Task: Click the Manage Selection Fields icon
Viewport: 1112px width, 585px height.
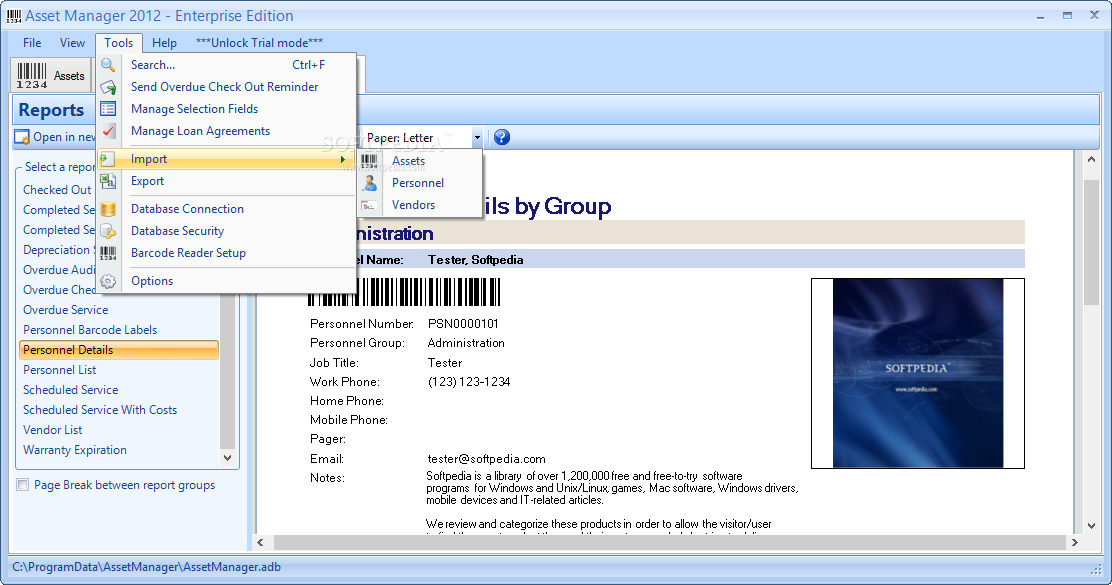Action: click(x=108, y=109)
